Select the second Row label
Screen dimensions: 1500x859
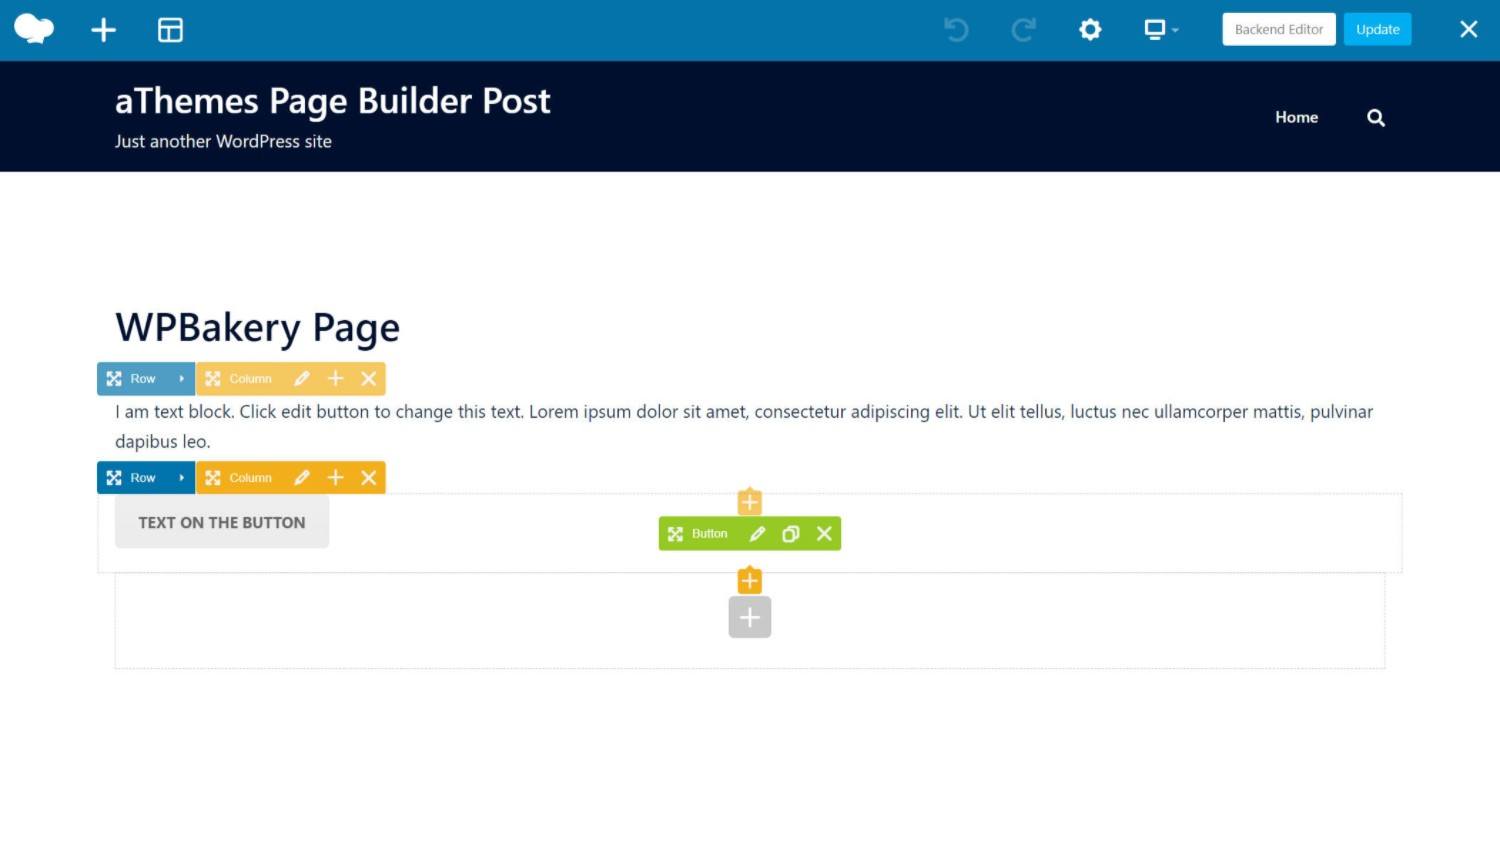pyautogui.click(x=143, y=478)
